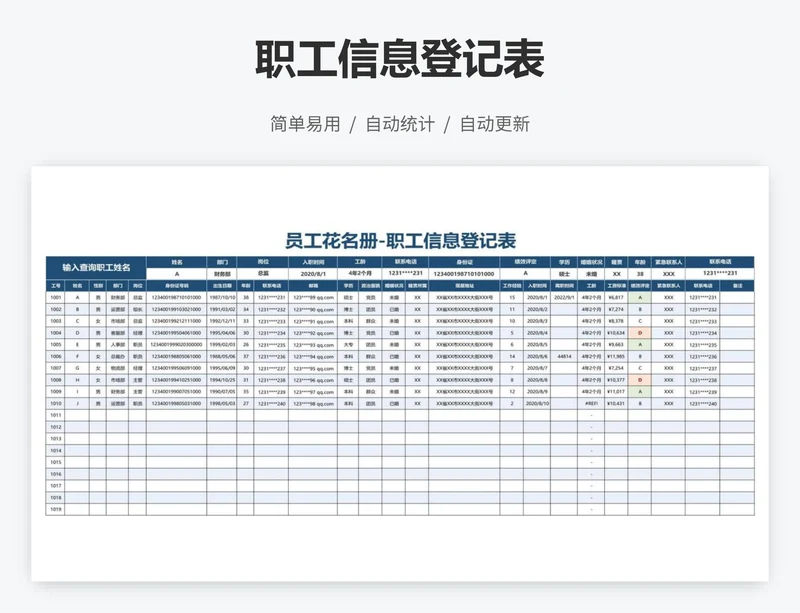This screenshot has width=800, height=613.
Task: Click salary cell ¥6,817
Action: [x=616, y=298]
